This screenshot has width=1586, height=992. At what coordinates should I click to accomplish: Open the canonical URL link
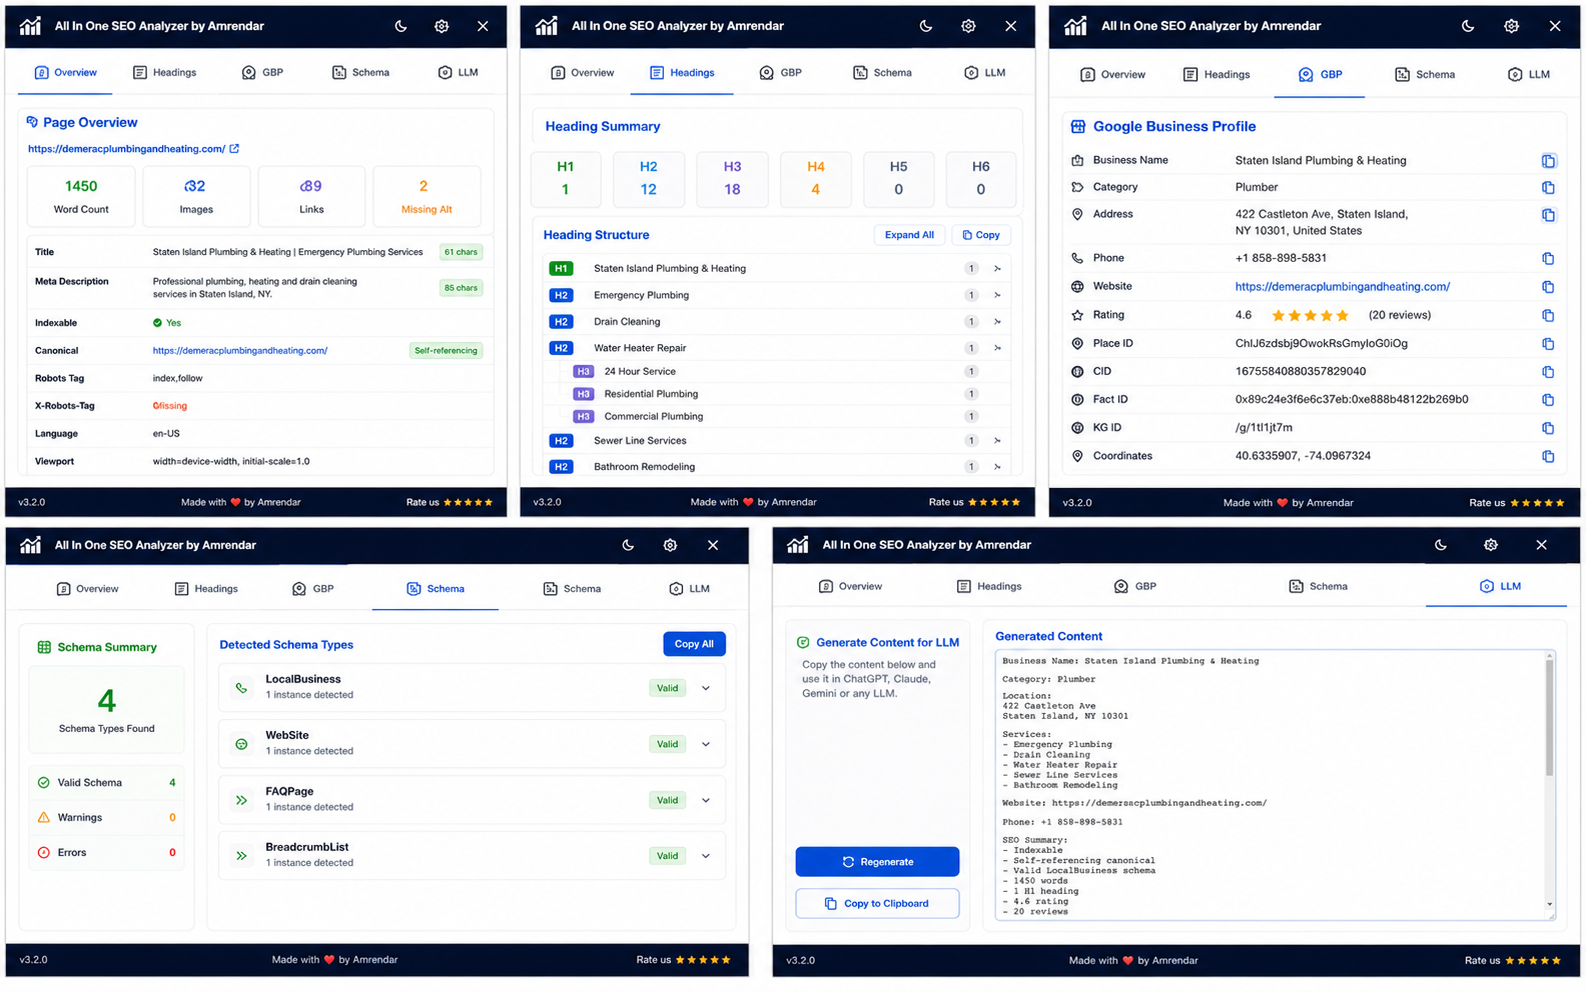(x=240, y=351)
